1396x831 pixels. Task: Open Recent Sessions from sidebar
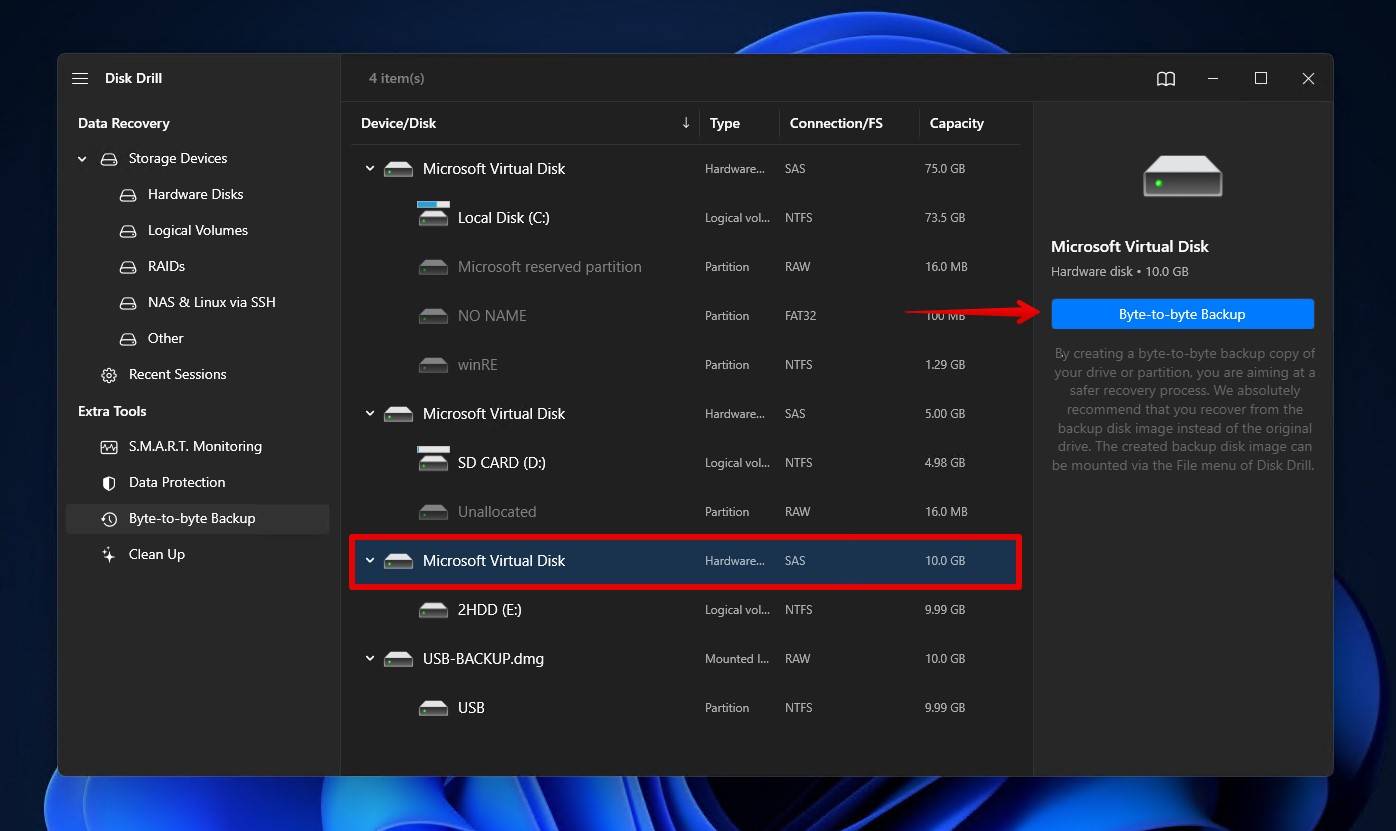pyautogui.click(x=177, y=374)
